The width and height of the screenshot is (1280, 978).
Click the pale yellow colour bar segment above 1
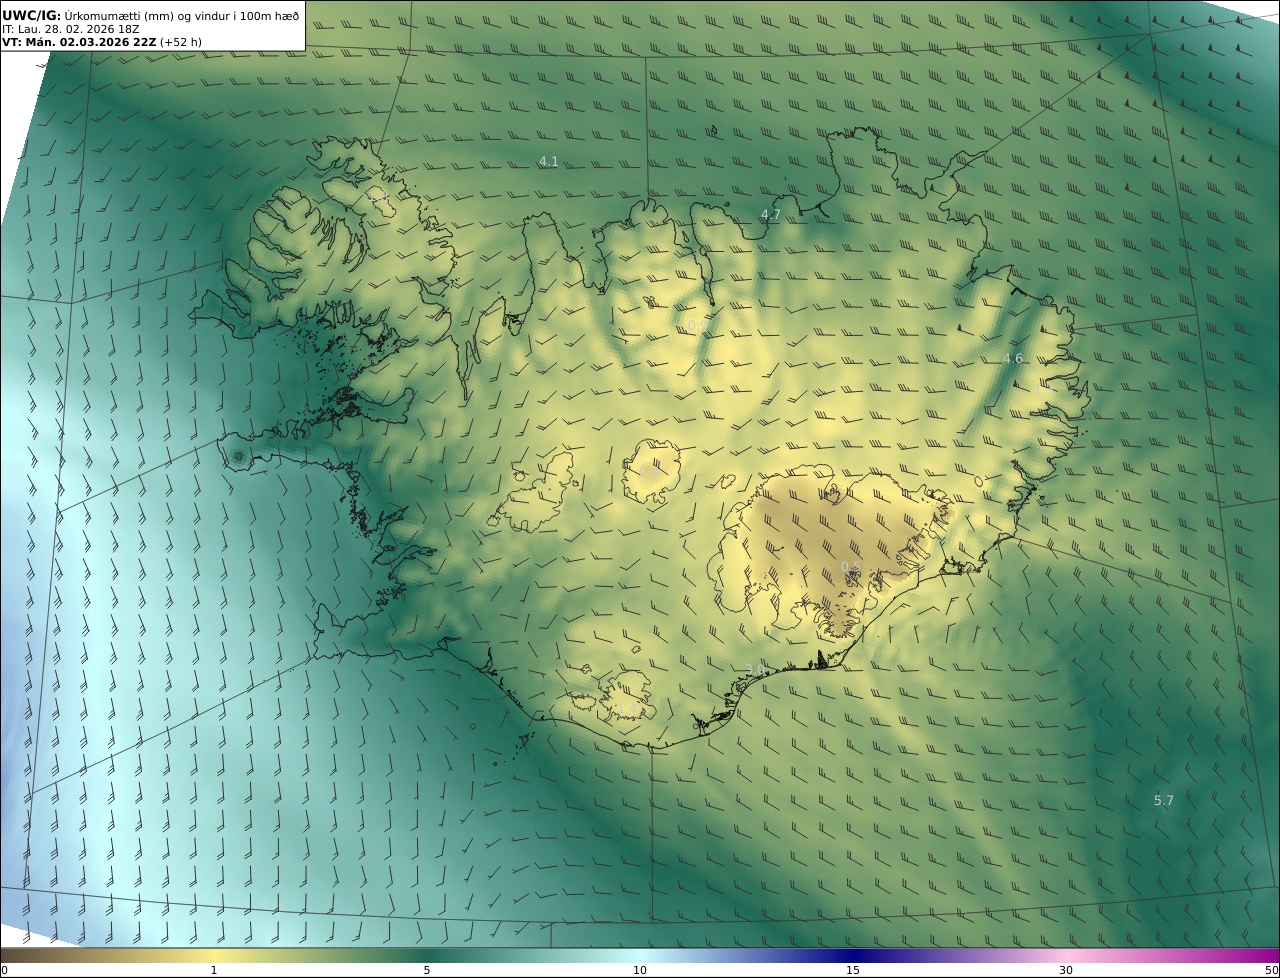click(214, 955)
